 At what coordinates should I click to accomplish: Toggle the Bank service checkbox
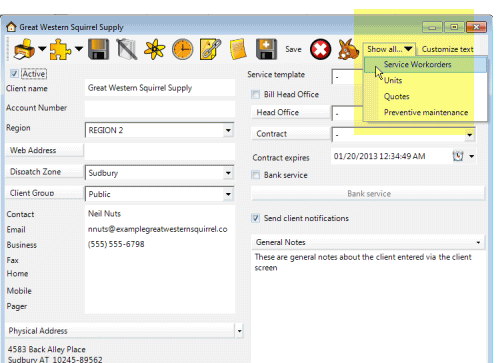pyautogui.click(x=256, y=175)
